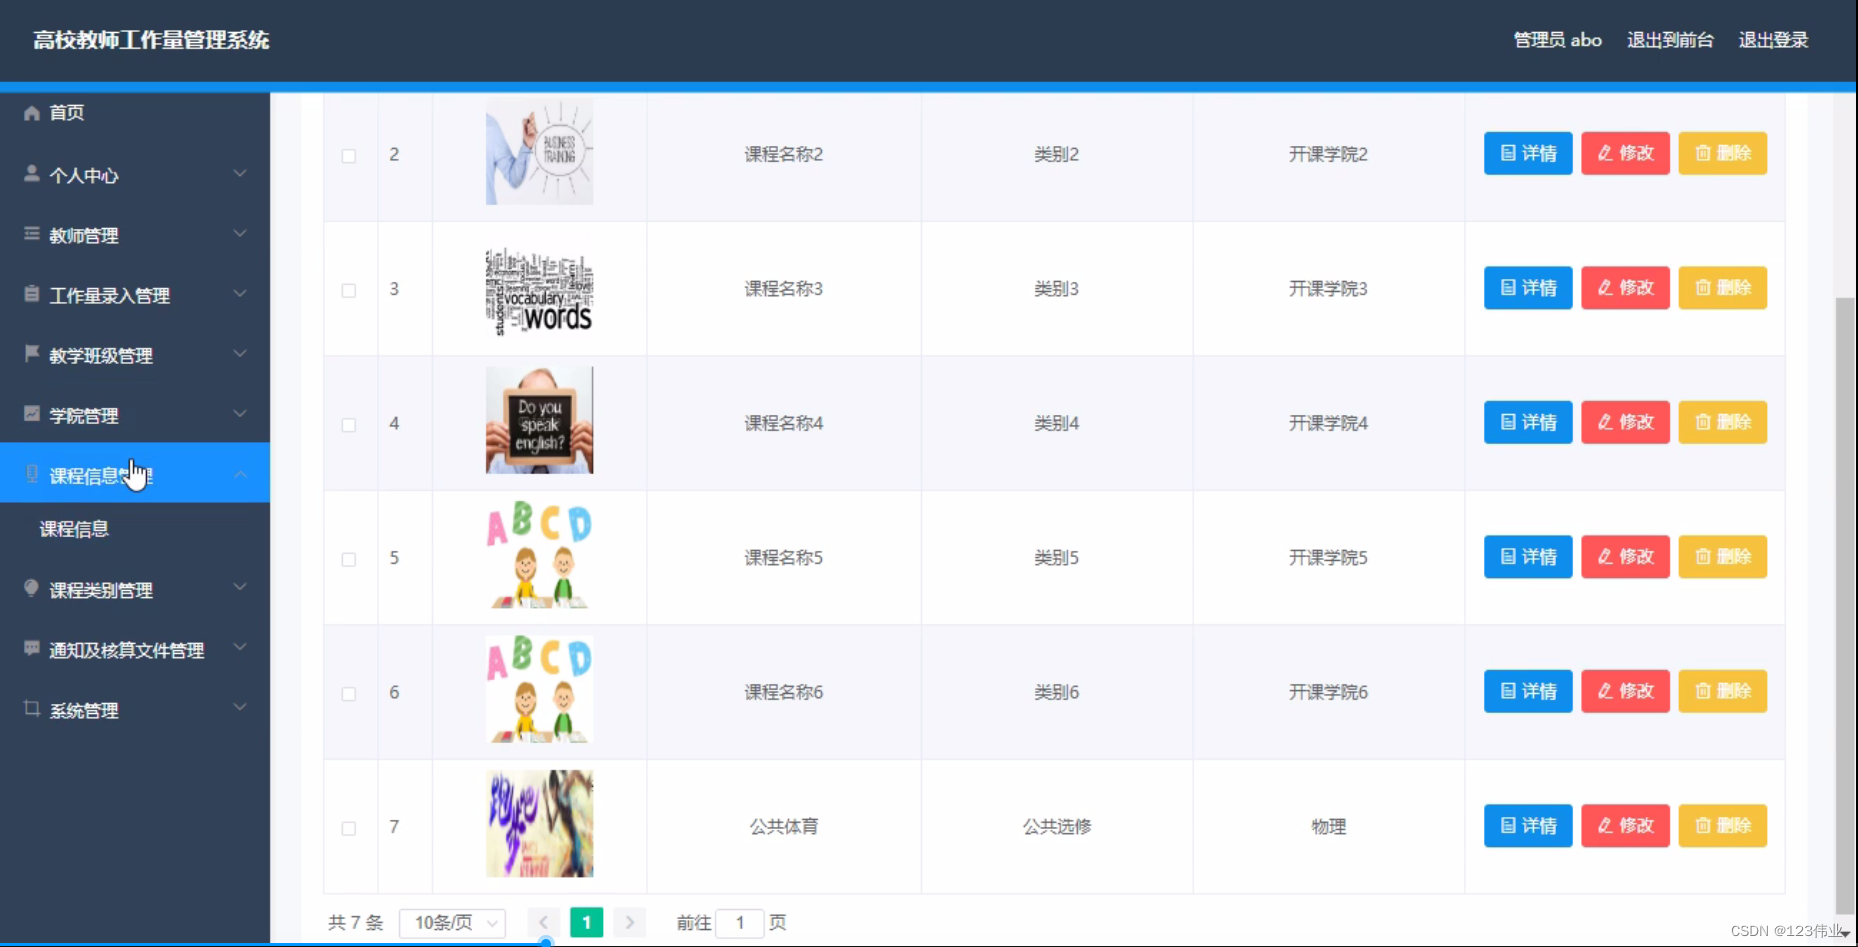This screenshot has height=947, width=1858.
Task: Click 删除 for 课程名称3
Action: [x=1722, y=287]
